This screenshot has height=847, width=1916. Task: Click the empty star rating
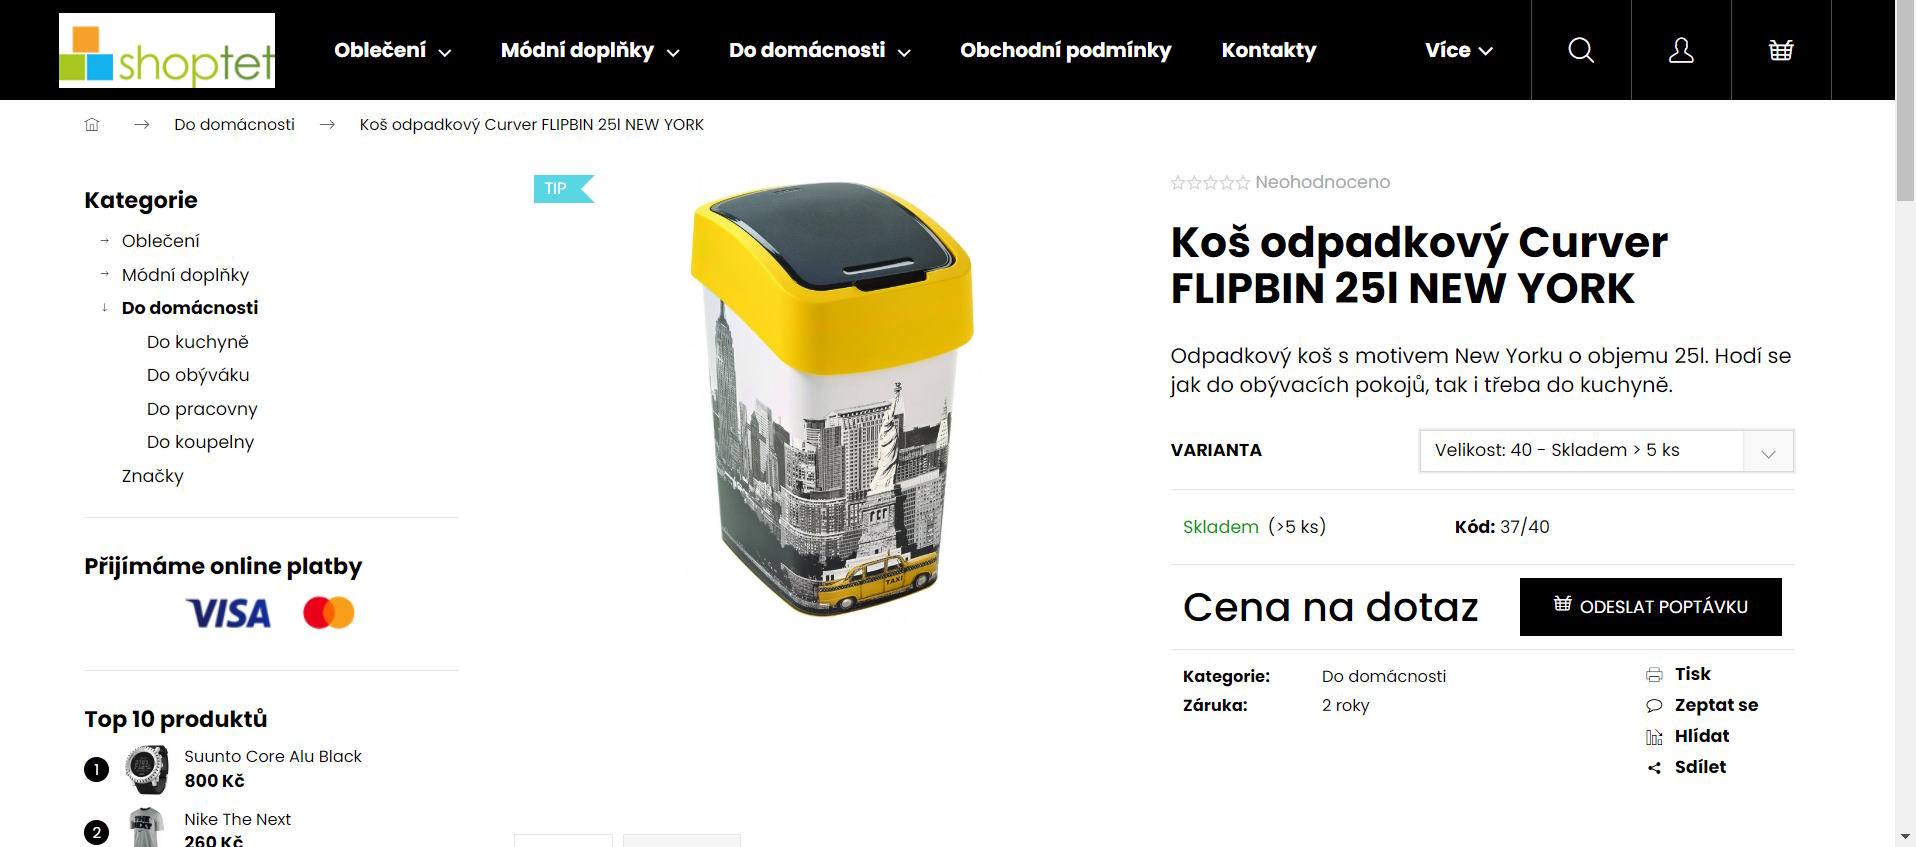tap(1210, 183)
